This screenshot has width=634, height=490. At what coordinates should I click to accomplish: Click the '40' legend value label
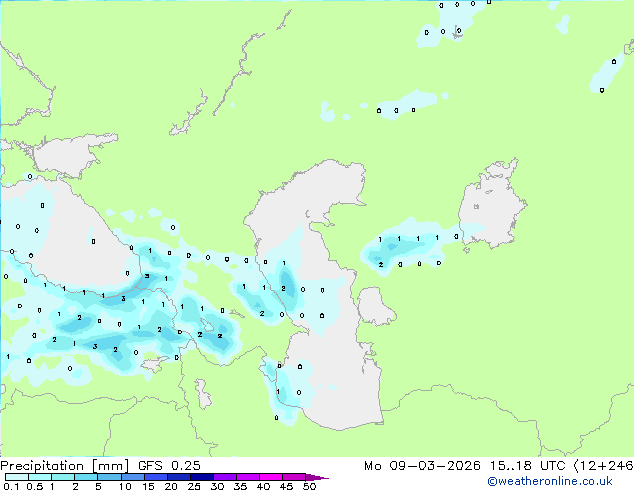pyautogui.click(x=263, y=486)
